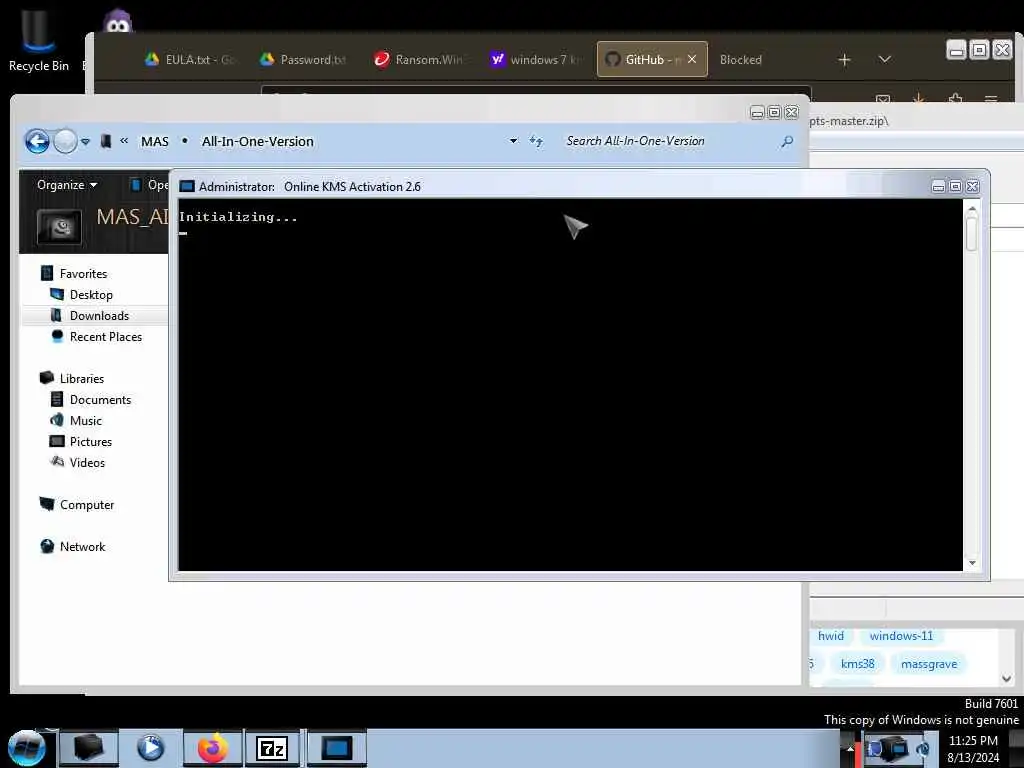
Task: Open the command console taskbar icon
Action: coord(336,748)
